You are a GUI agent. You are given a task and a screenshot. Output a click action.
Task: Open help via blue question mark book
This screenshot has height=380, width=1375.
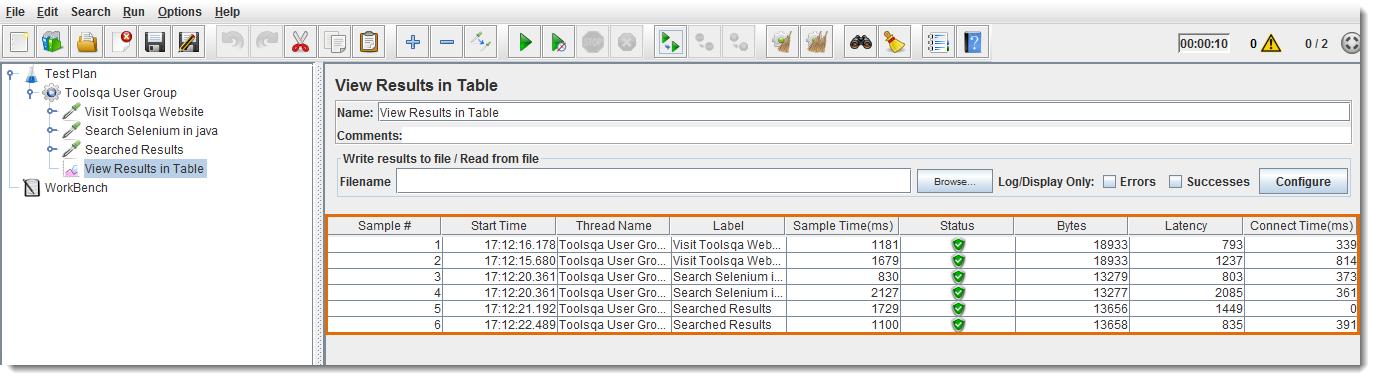point(972,43)
